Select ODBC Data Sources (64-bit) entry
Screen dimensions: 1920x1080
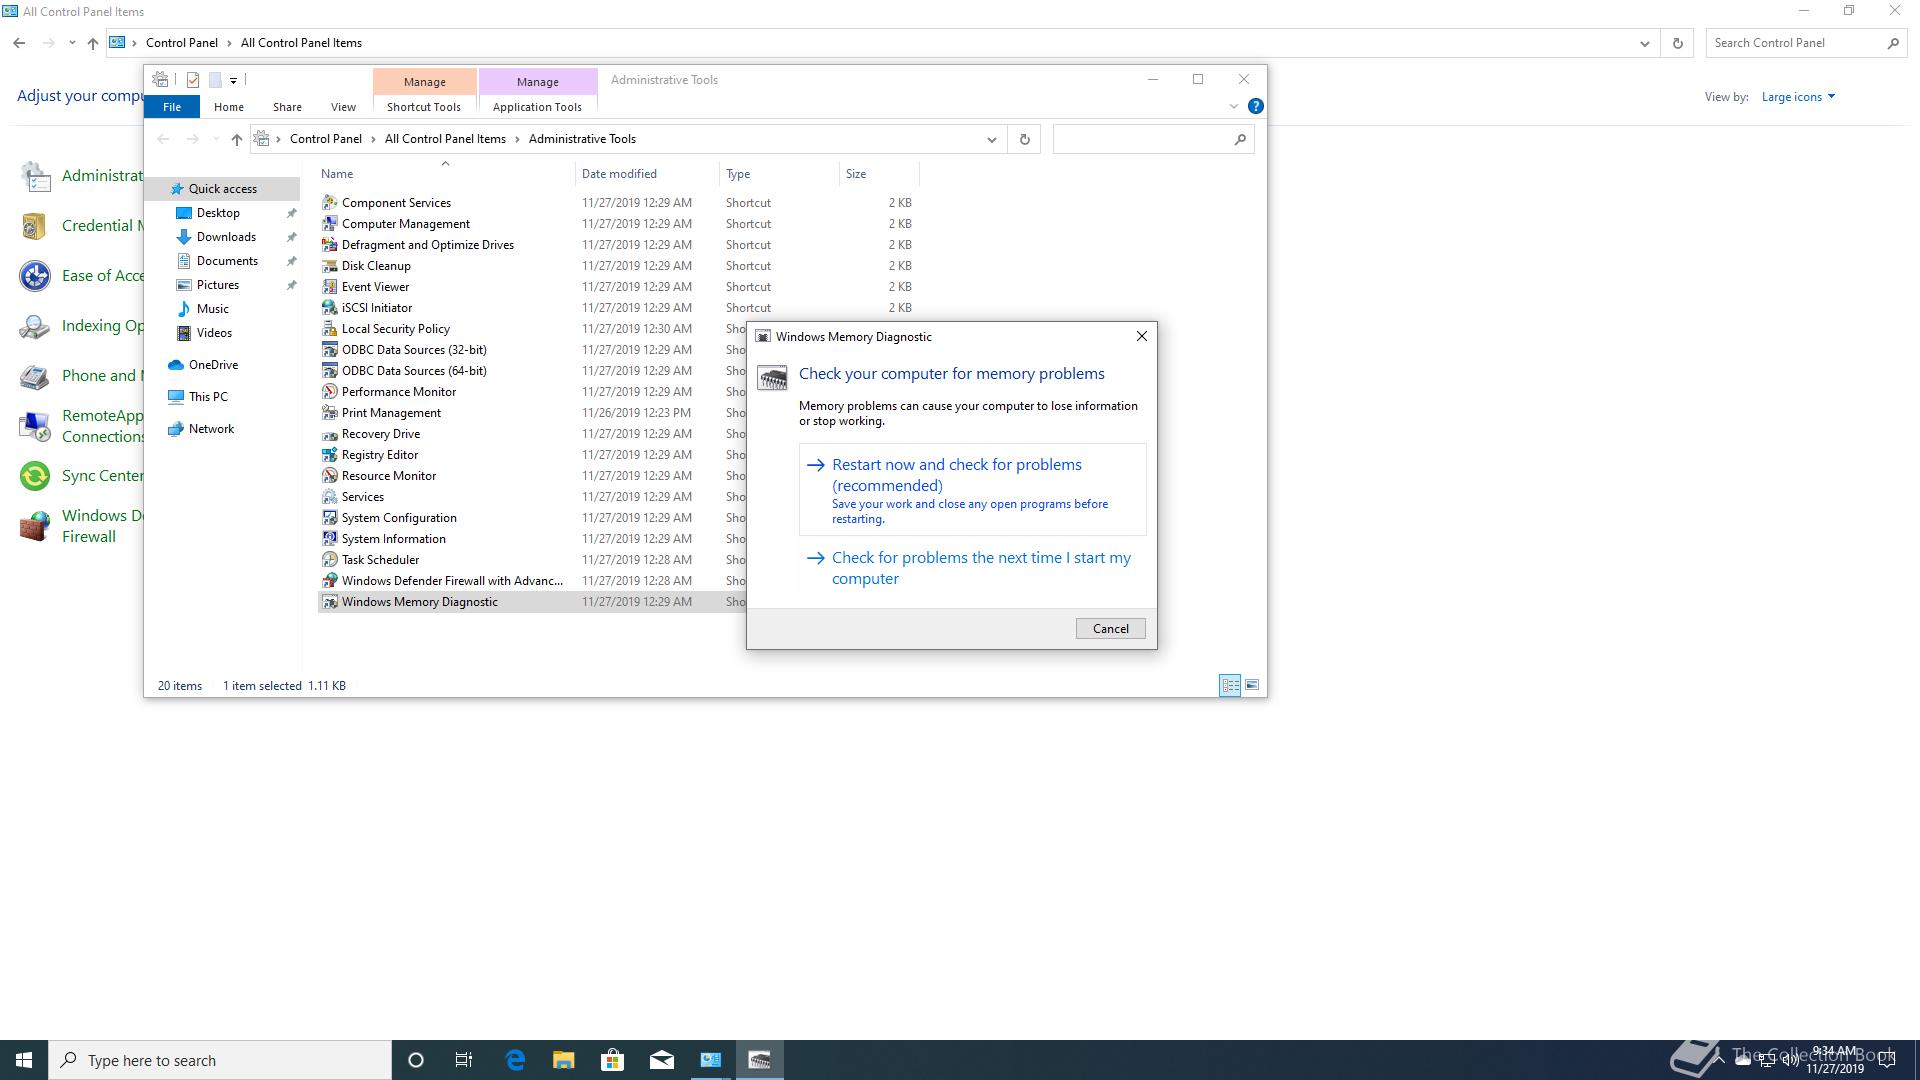click(414, 371)
